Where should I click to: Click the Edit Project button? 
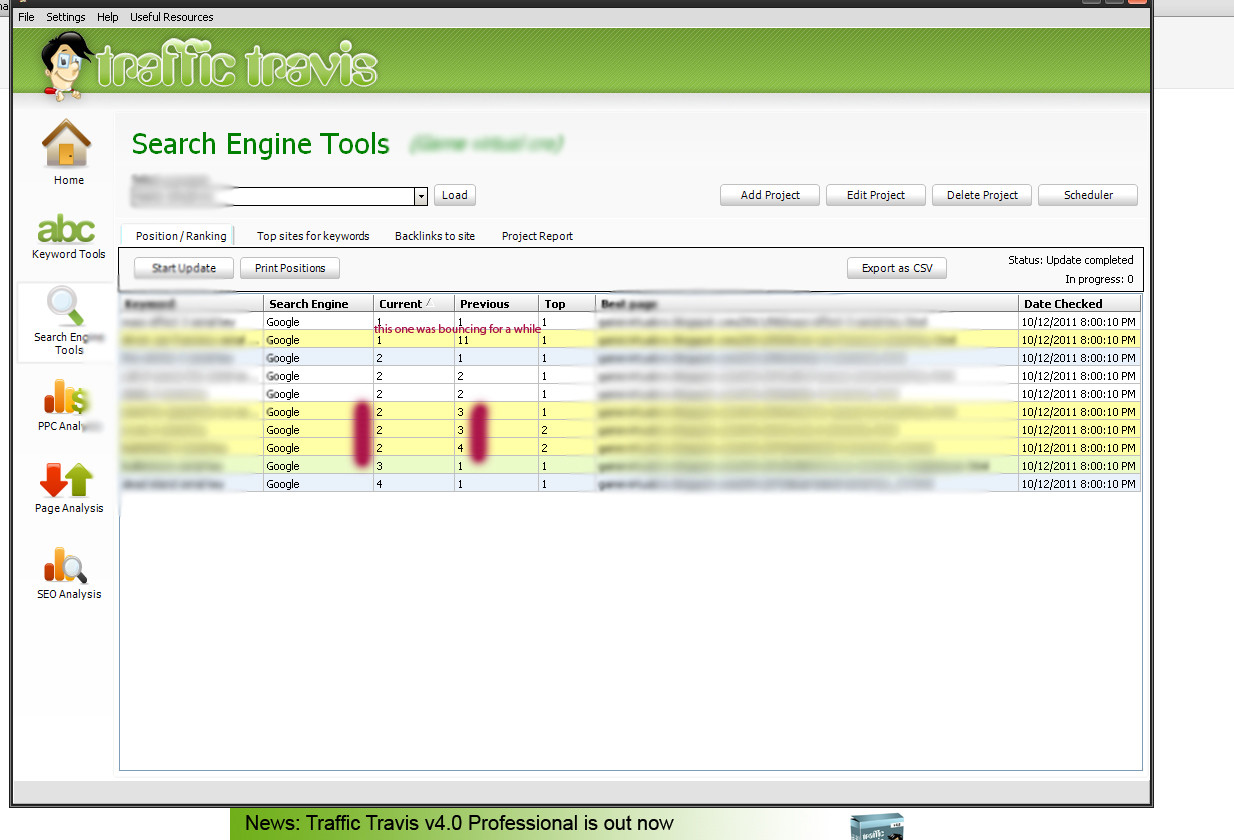(x=876, y=195)
